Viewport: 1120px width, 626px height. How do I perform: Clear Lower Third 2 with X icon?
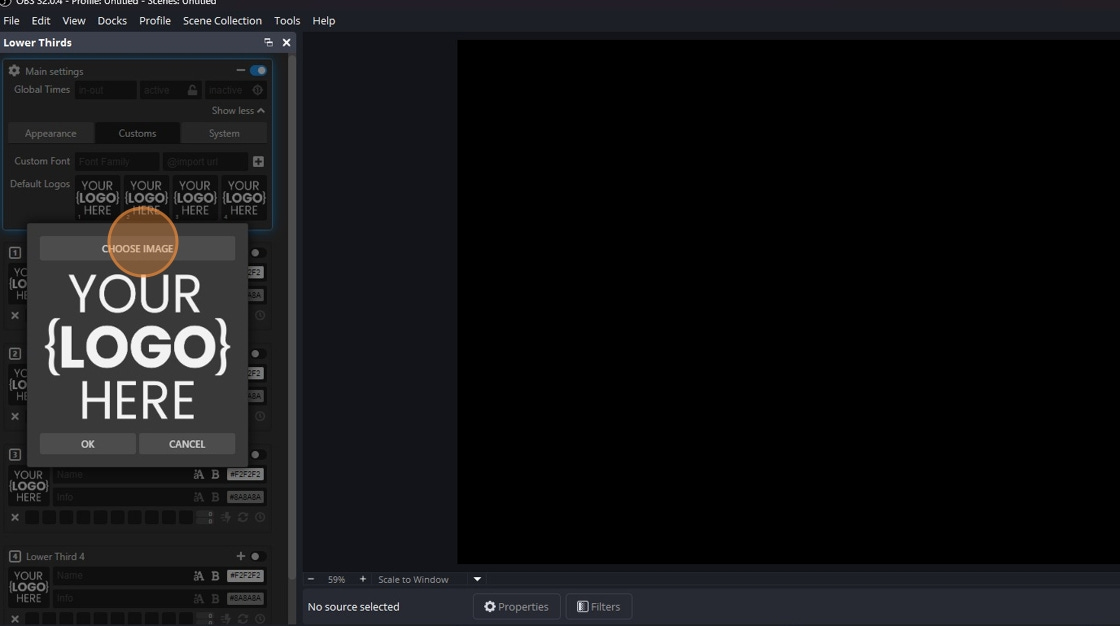[15, 416]
